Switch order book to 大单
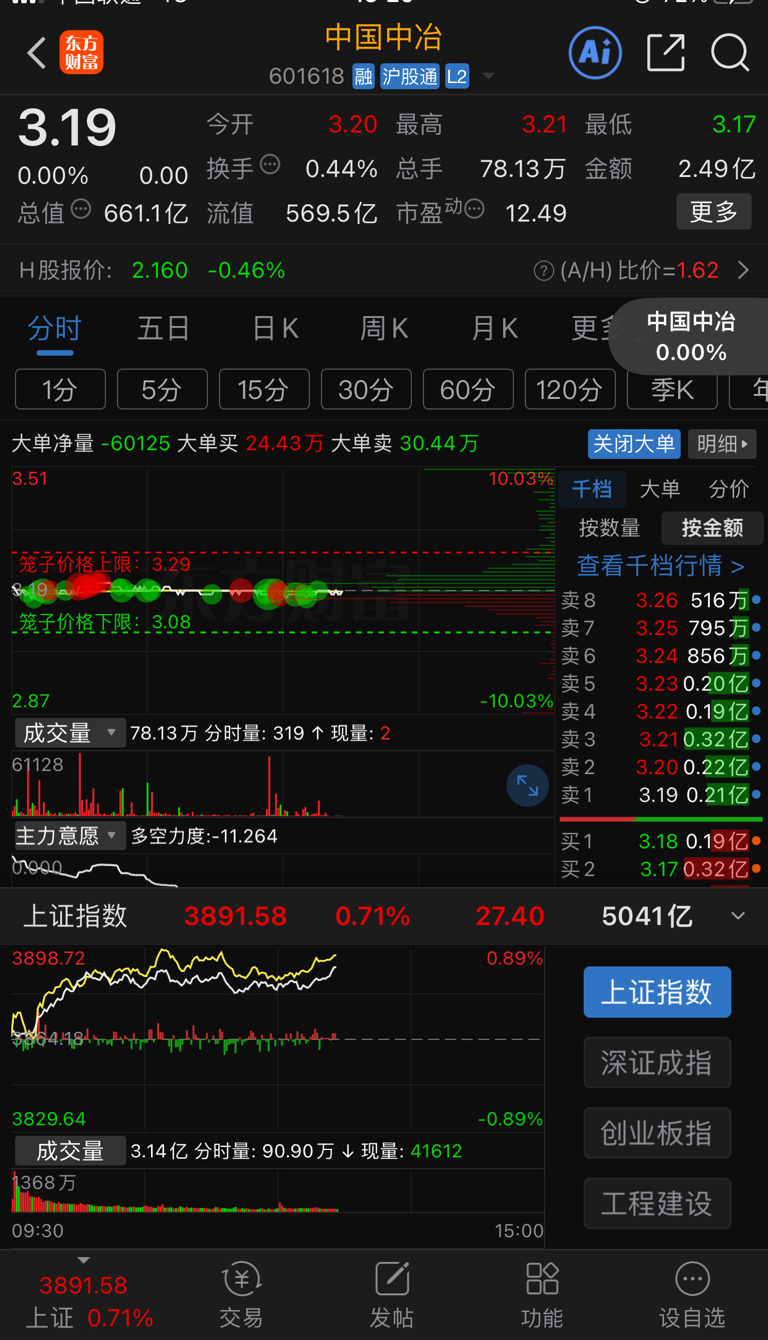Screen dimensions: 768x1340 660,489
